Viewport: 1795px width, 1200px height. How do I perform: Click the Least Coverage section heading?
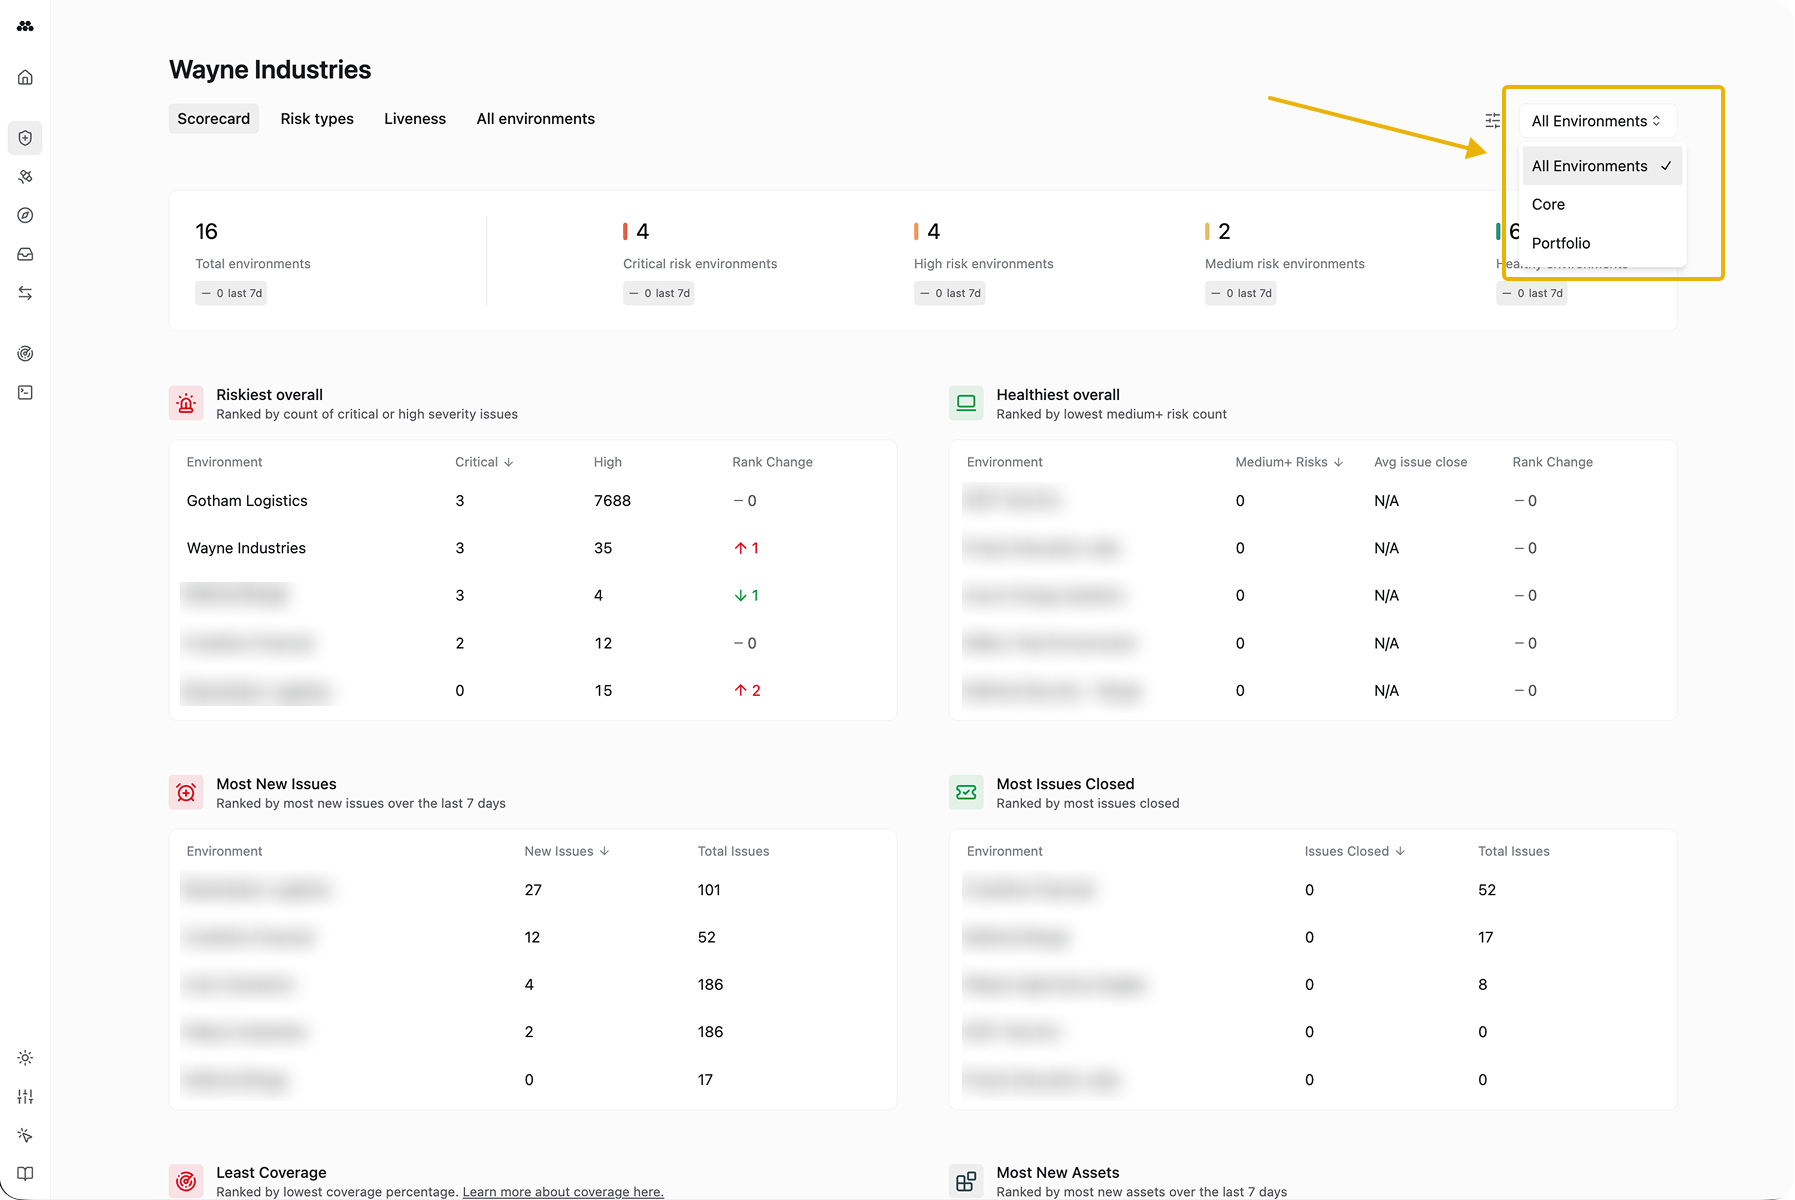point(271,1173)
